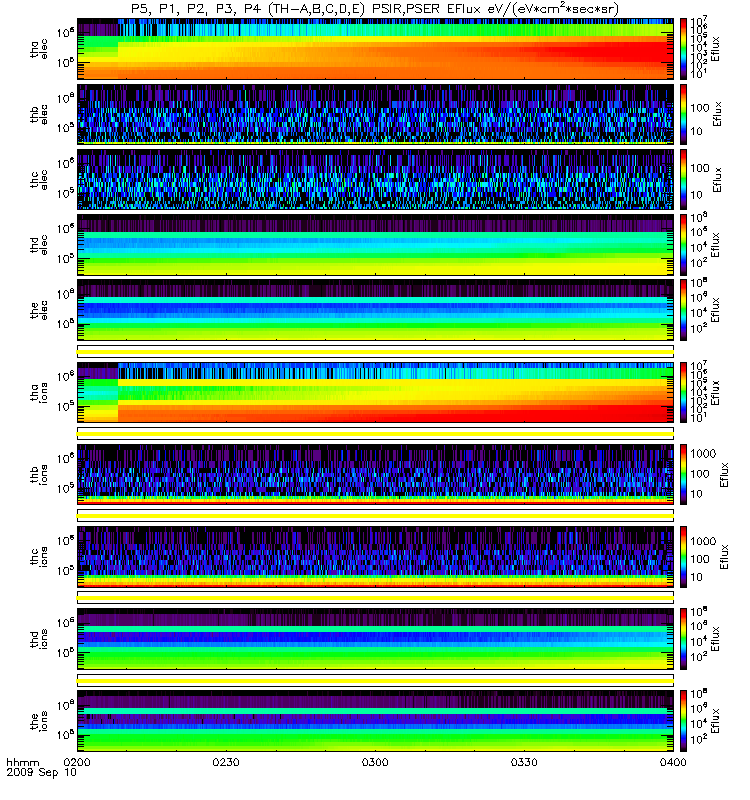Viewport: 750px width, 800px height.
Task: Click the tha ions spectrogram panel
Action: pos(376,393)
